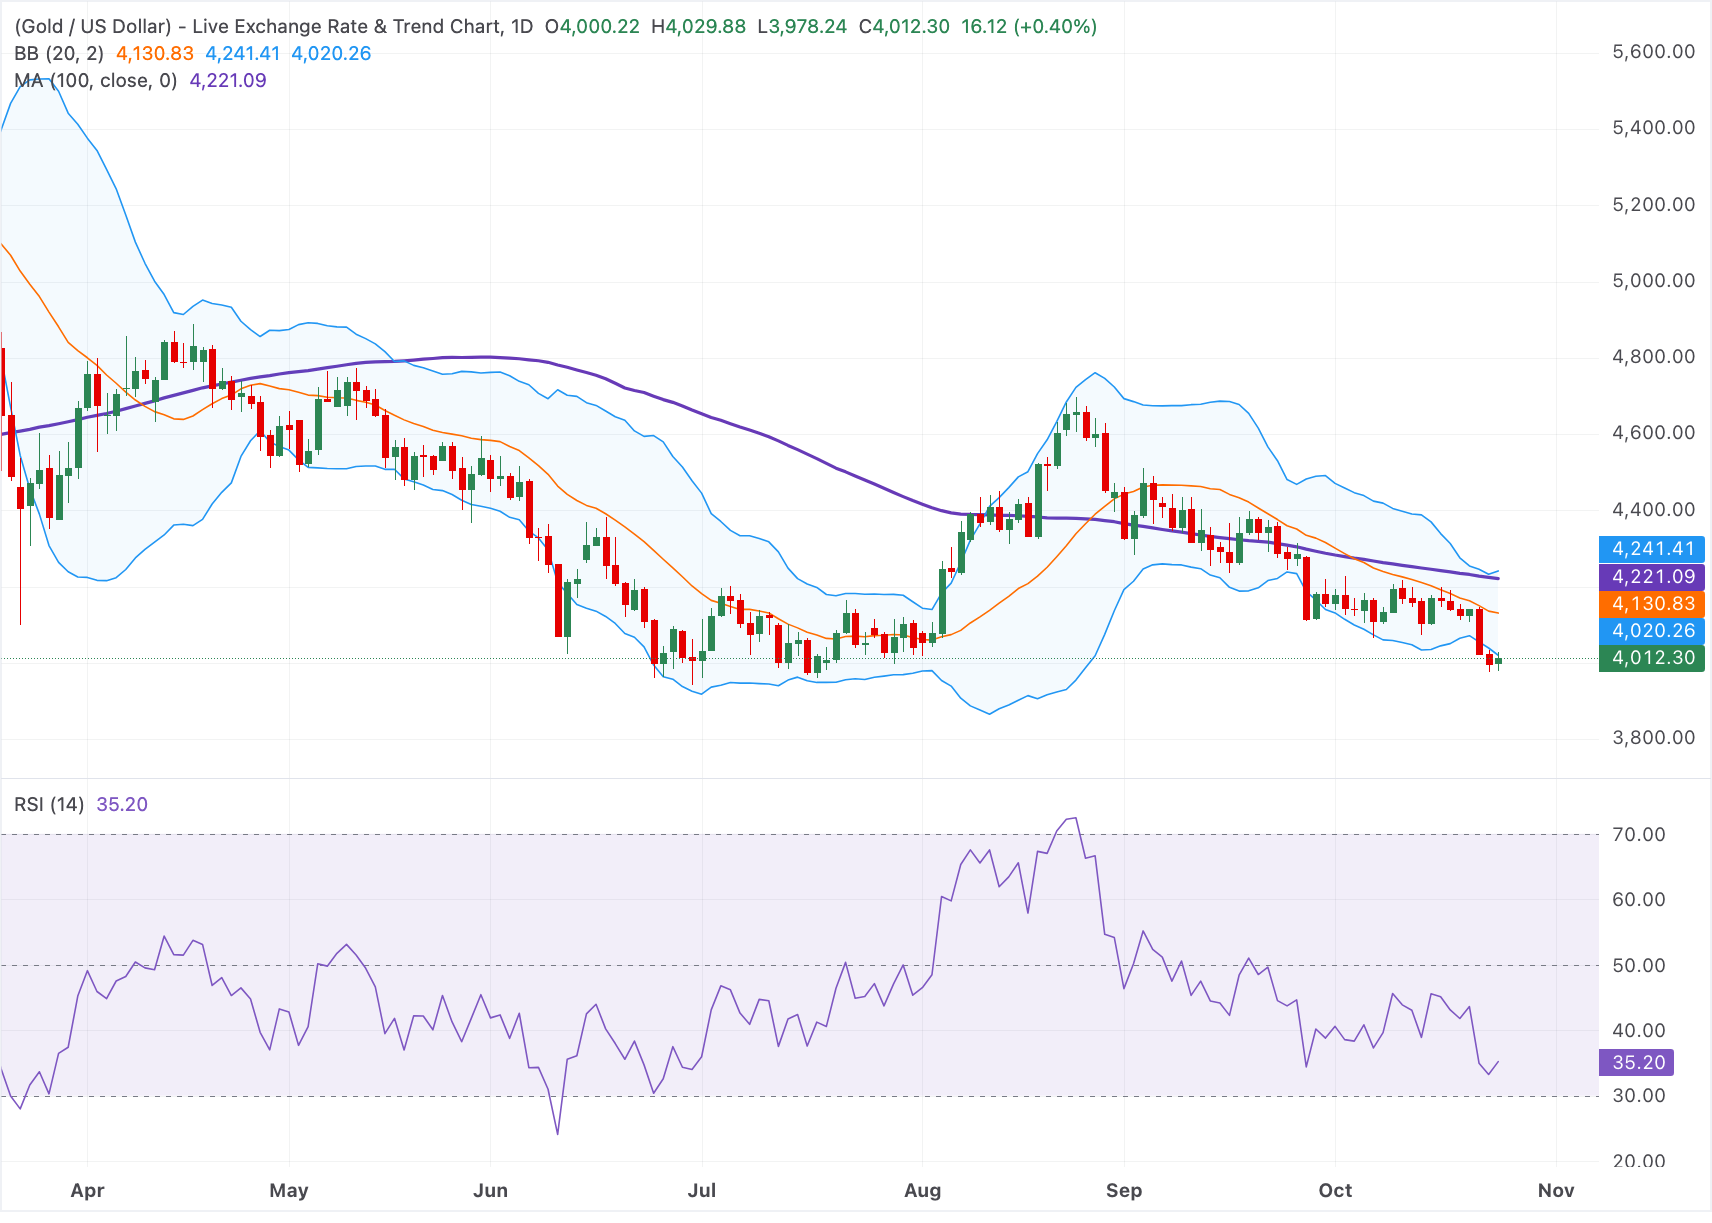Click the purple 4,221.09 price axis tag
The width and height of the screenshot is (1712, 1223).
click(x=1652, y=576)
